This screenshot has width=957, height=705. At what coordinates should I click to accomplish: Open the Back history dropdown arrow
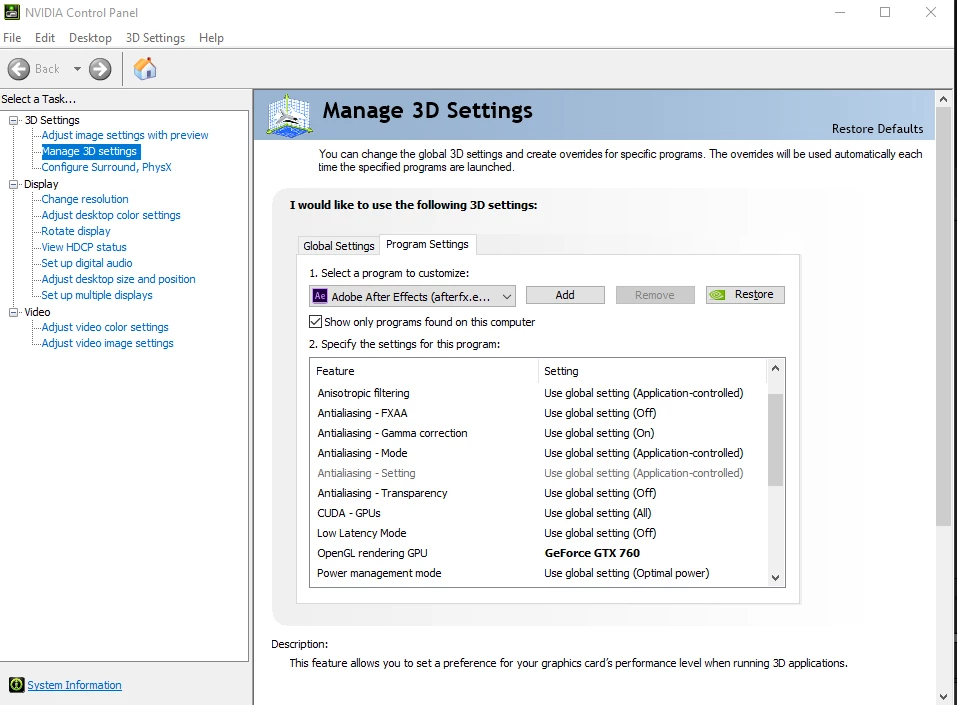(78, 69)
